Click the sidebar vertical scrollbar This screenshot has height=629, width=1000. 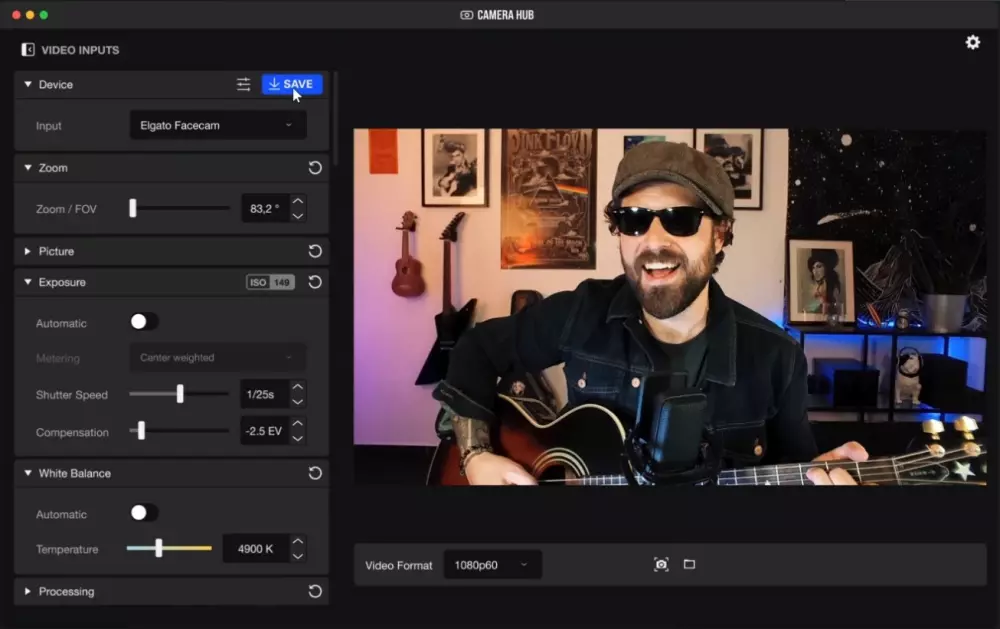pos(335,118)
